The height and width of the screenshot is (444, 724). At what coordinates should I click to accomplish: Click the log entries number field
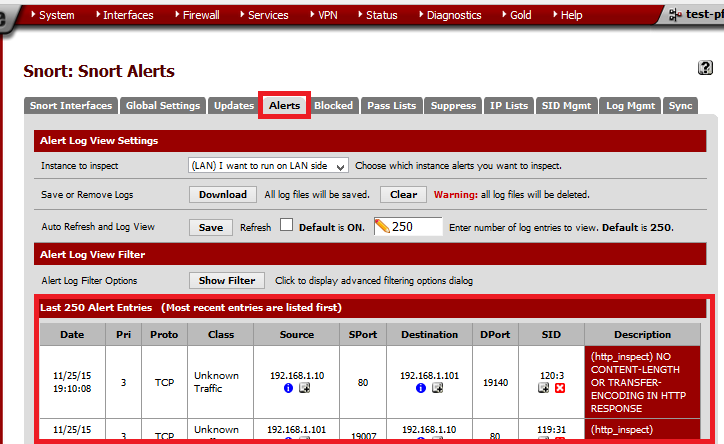(x=415, y=227)
